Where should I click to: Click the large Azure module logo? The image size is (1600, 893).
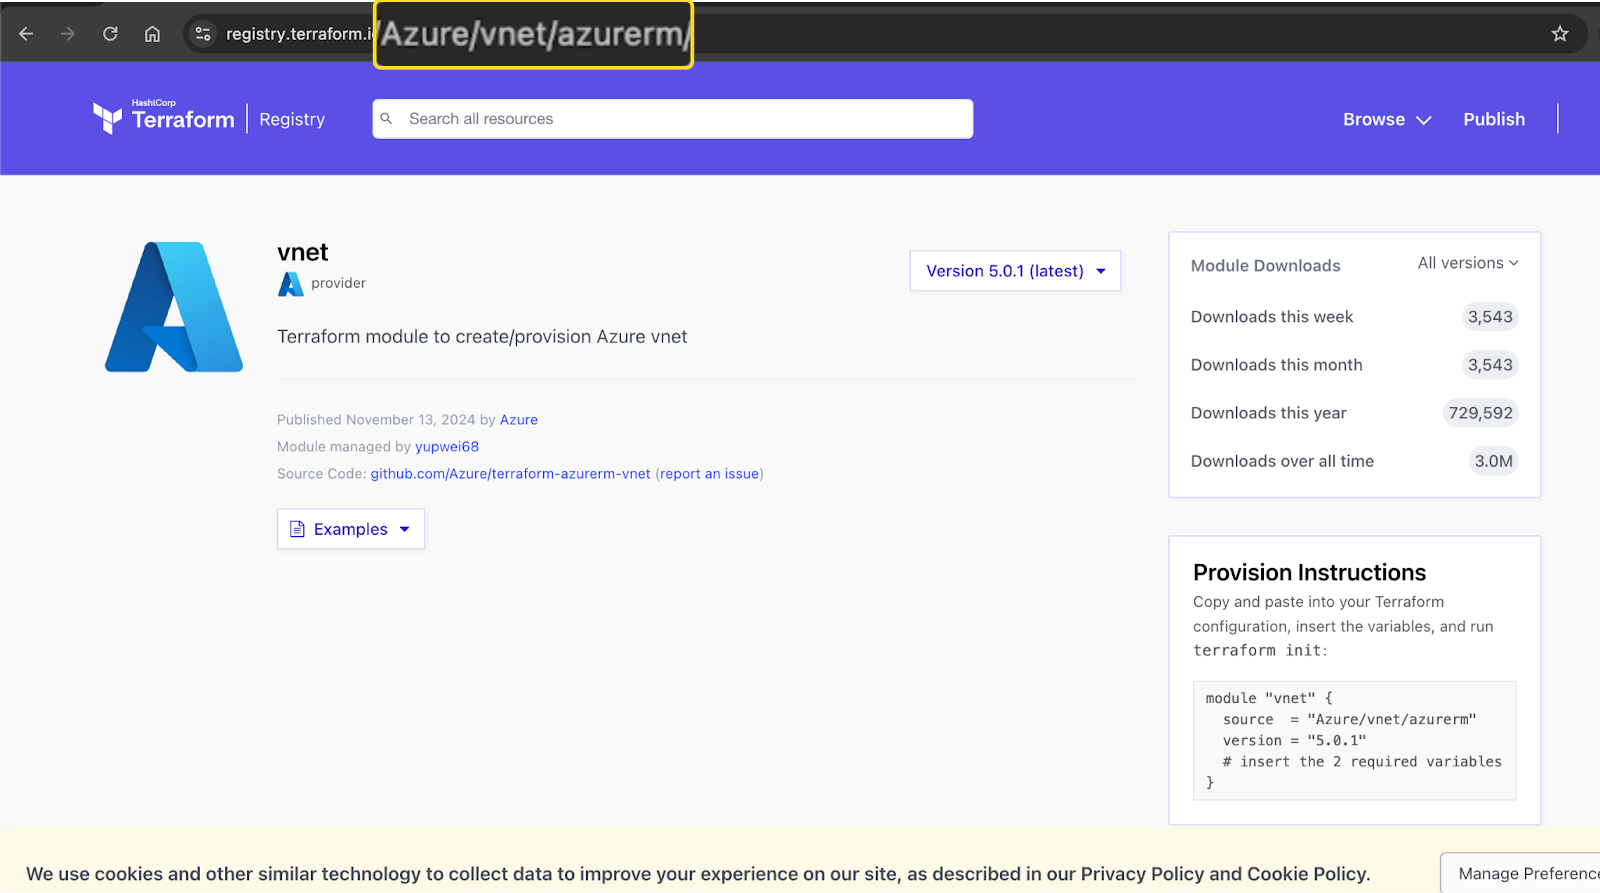point(174,307)
